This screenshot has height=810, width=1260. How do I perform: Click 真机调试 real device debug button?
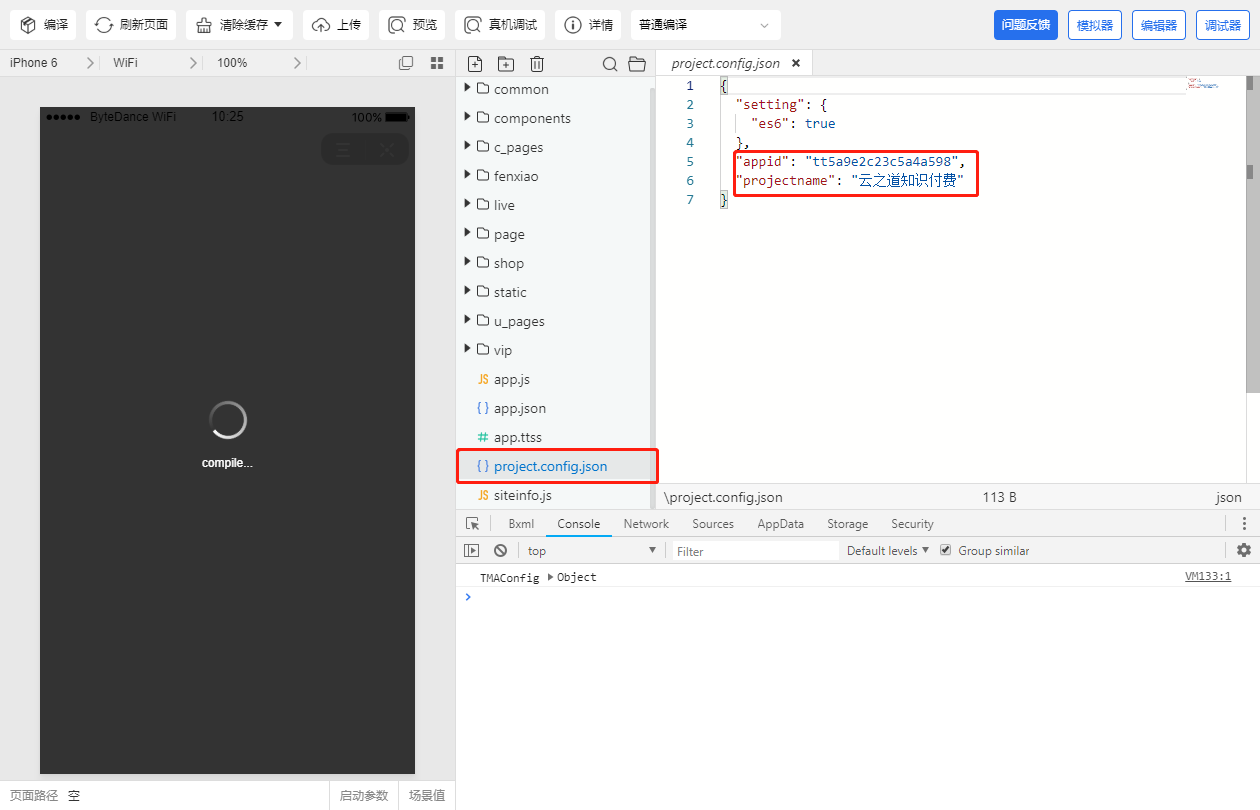pyautogui.click(x=500, y=25)
